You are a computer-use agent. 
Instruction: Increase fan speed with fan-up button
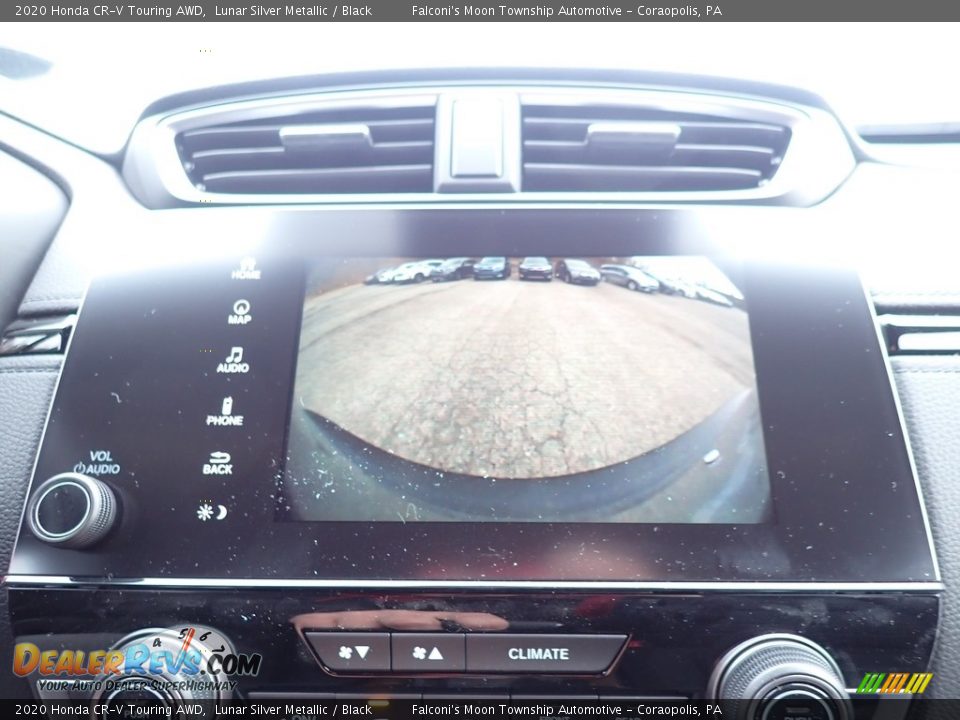tap(427, 653)
